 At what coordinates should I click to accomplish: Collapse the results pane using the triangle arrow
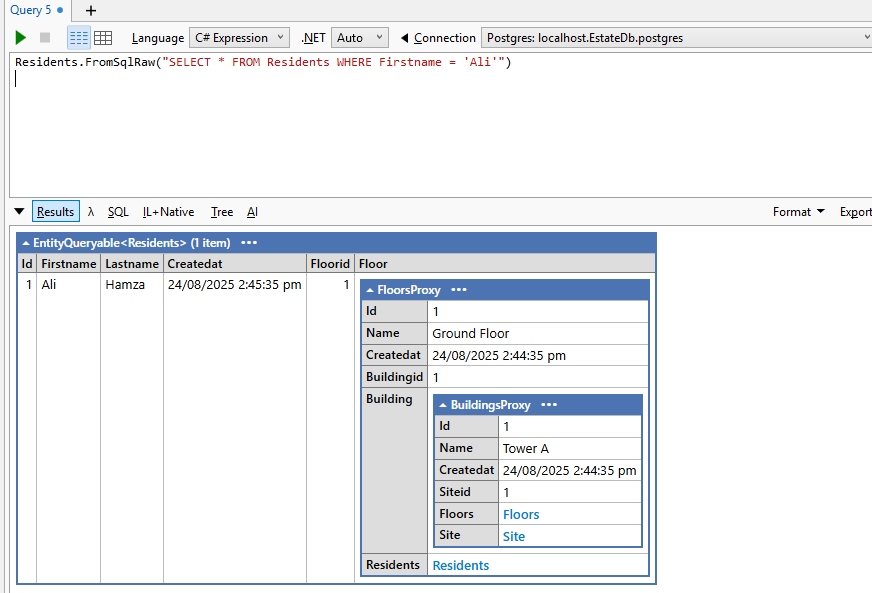18,211
